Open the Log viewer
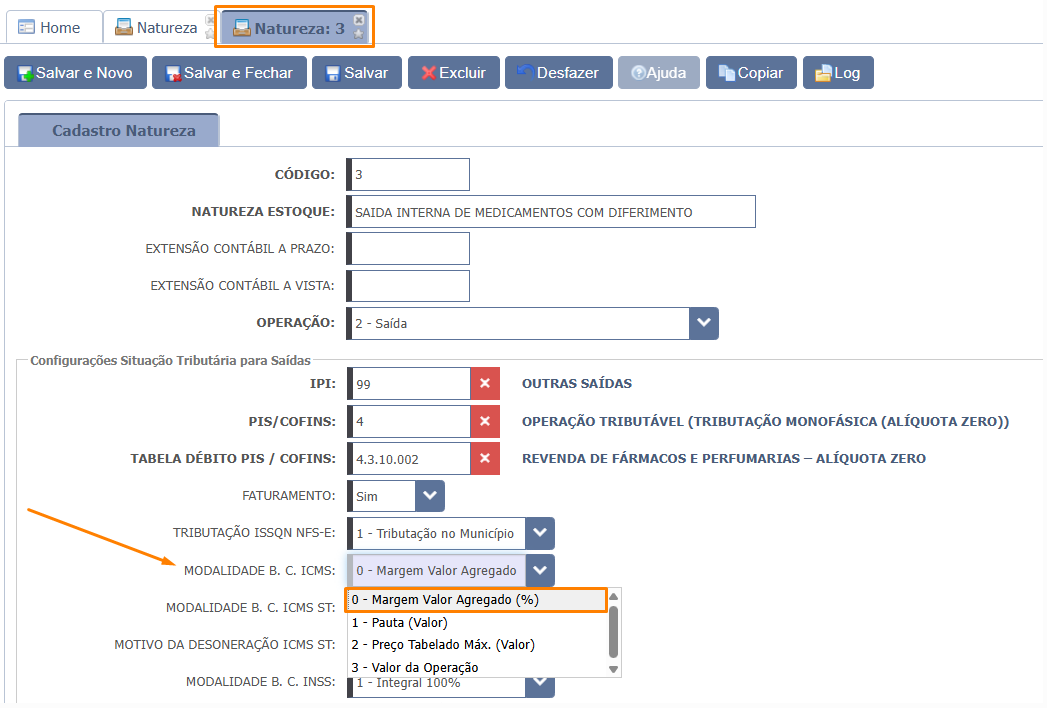Image resolution: width=1047 pixels, height=708 pixels. (838, 73)
